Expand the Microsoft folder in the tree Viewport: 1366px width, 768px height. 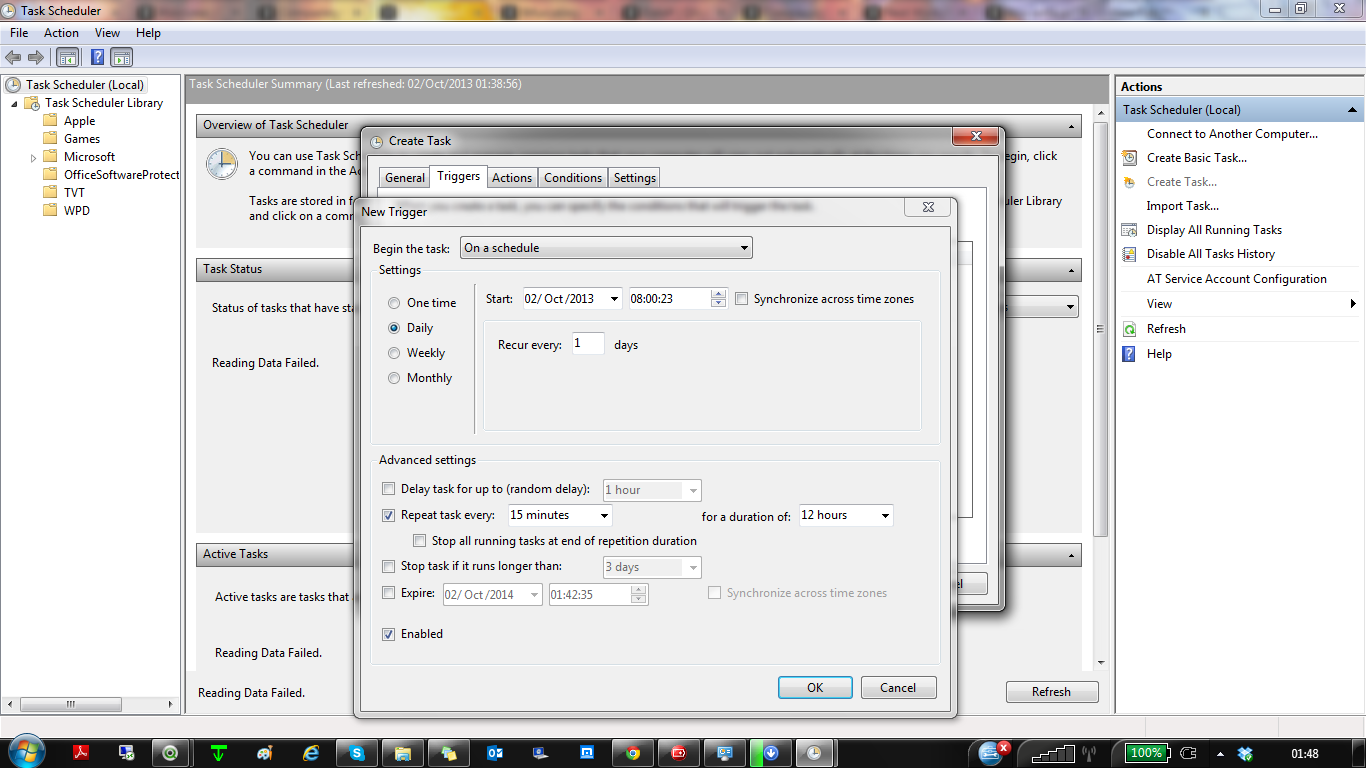33,158
